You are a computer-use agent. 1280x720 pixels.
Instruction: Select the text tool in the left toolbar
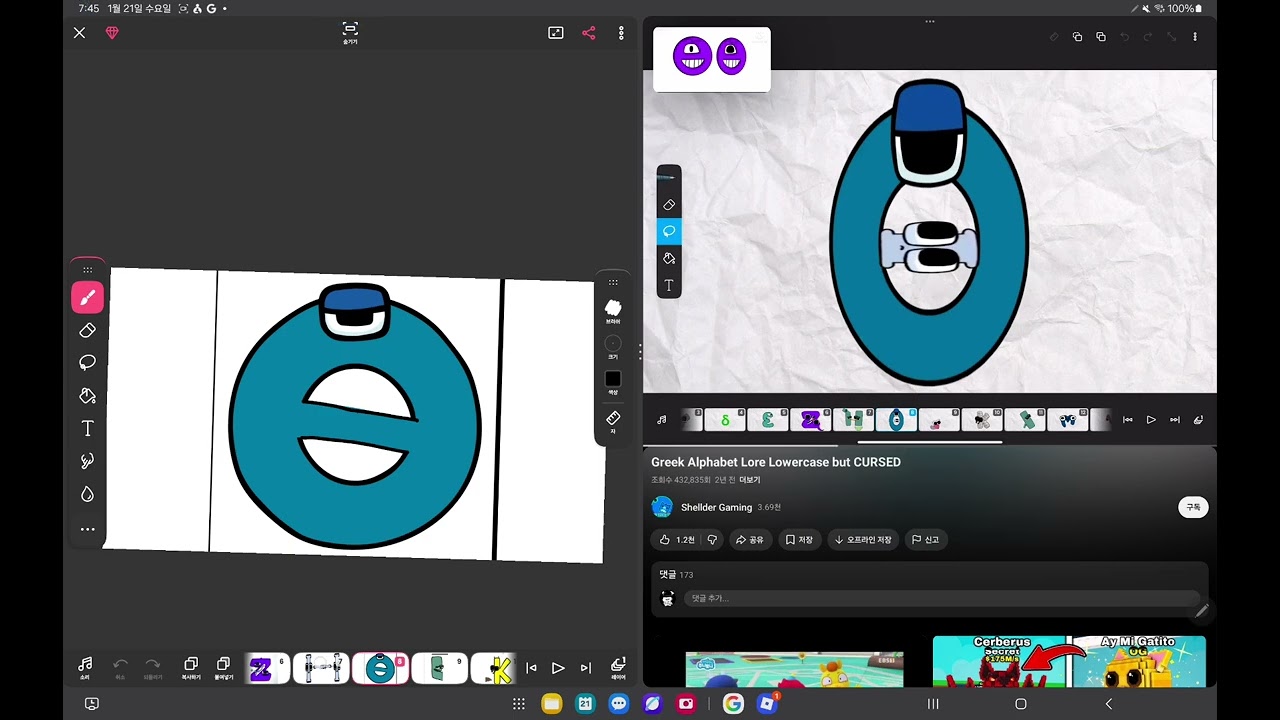87,428
